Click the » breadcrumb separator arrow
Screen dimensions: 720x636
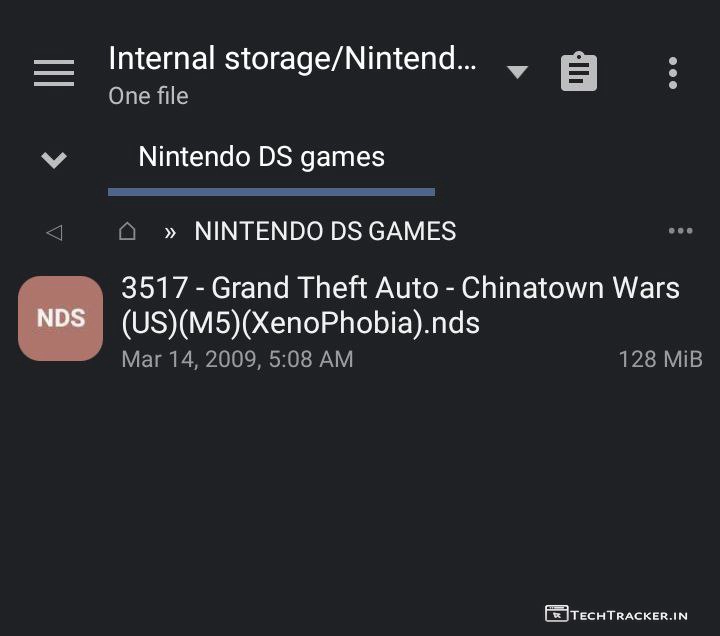[170, 232]
